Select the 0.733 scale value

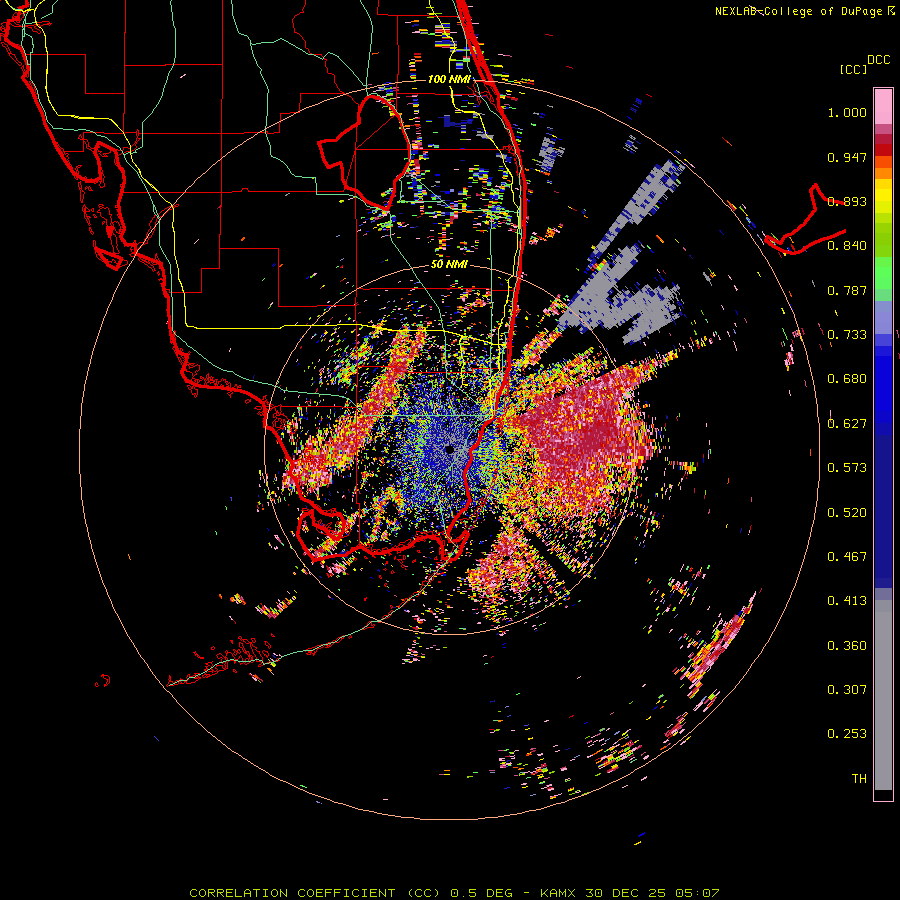pyautogui.click(x=847, y=335)
